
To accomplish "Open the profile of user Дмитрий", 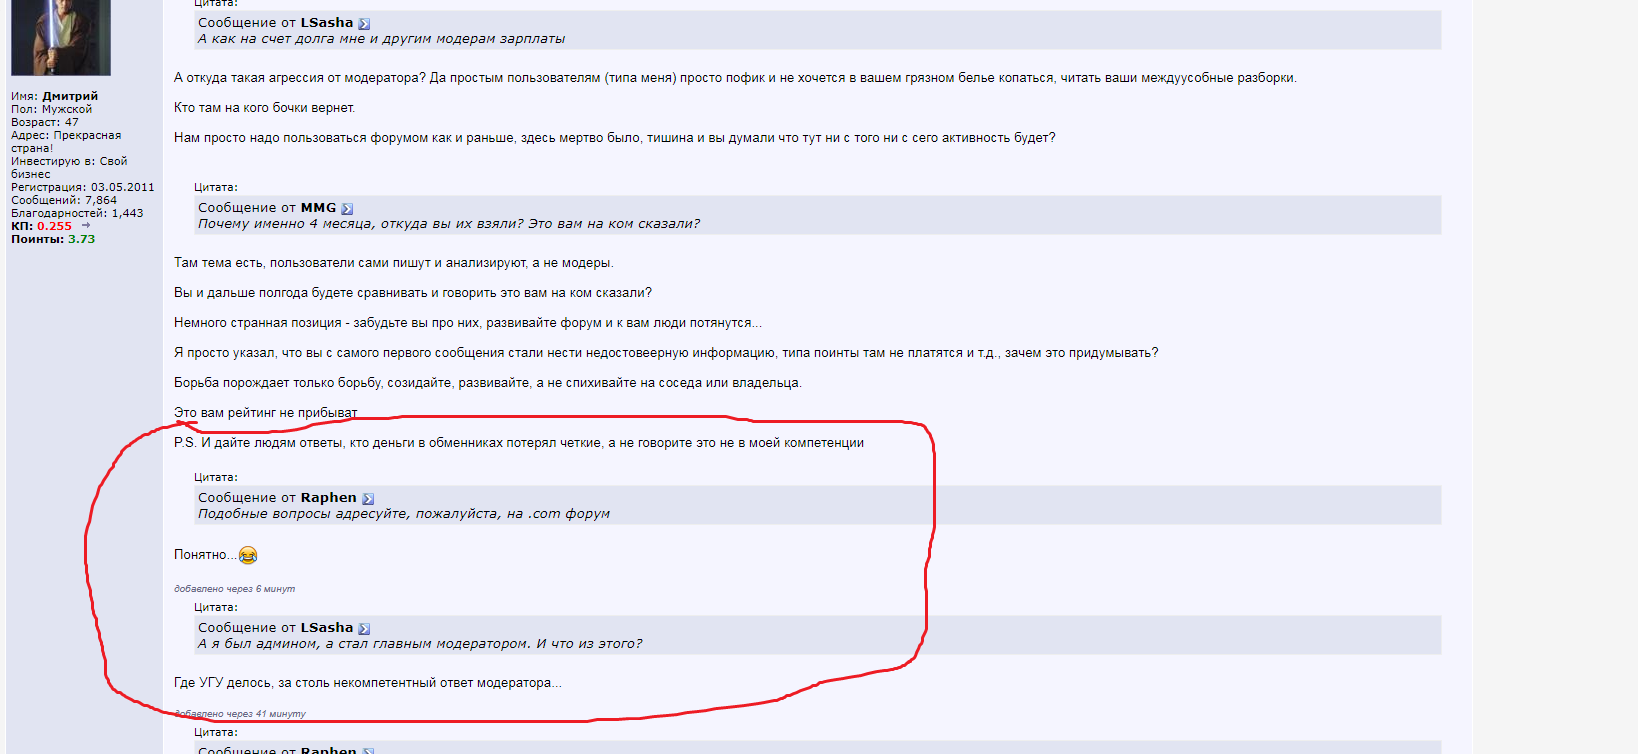I will coord(70,96).
